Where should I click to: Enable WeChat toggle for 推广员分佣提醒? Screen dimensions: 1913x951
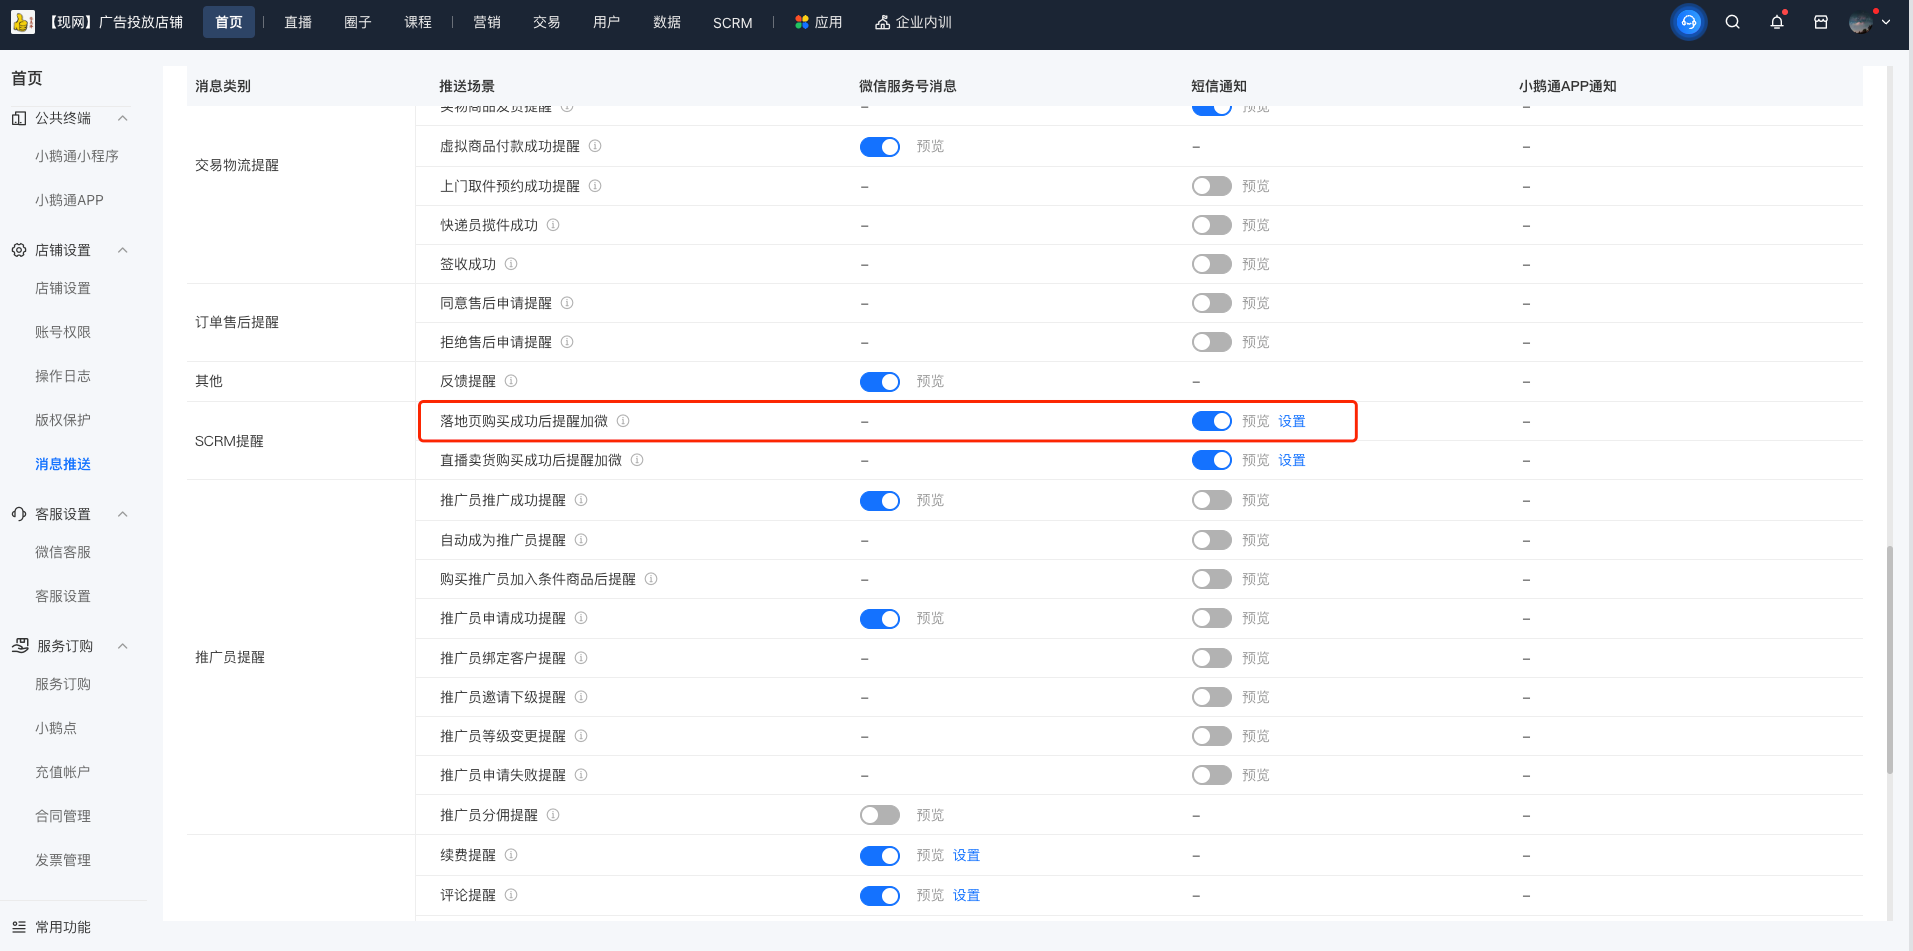click(x=880, y=815)
